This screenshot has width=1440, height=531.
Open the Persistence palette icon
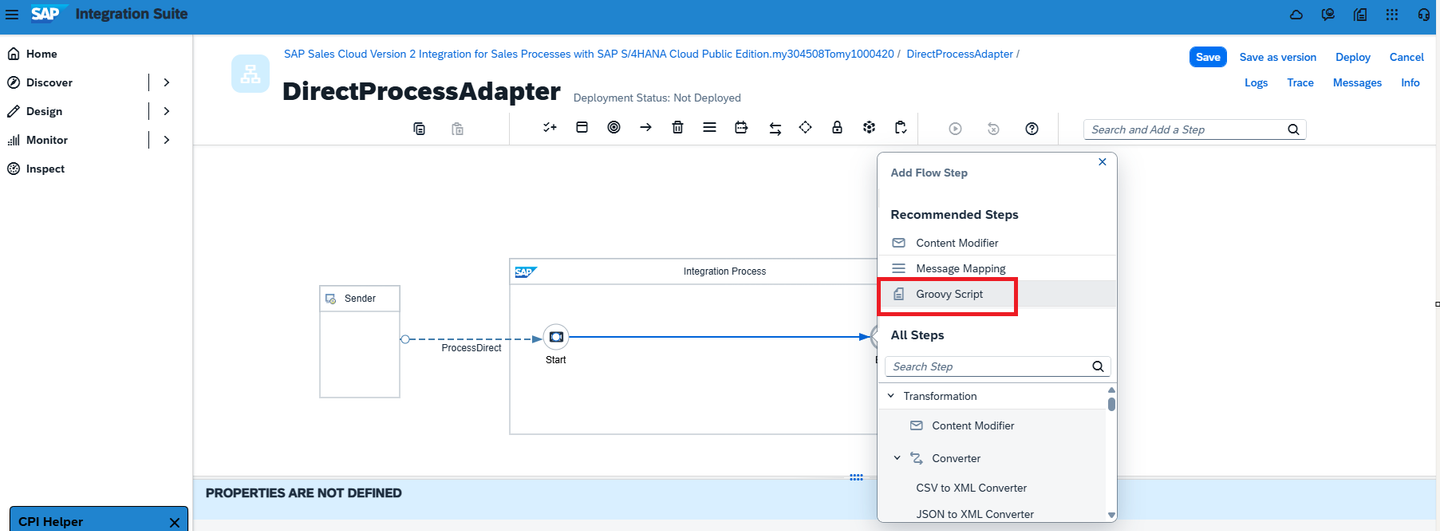point(869,128)
